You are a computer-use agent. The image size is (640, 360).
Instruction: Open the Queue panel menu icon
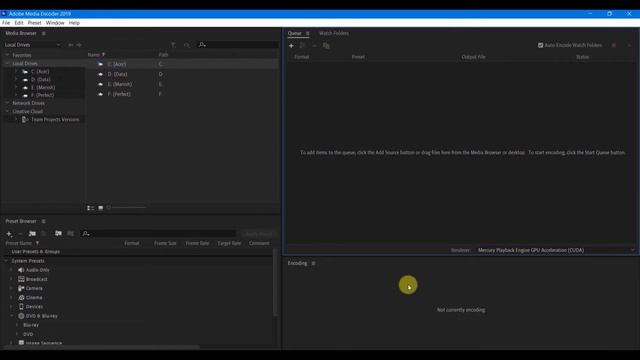pos(308,33)
